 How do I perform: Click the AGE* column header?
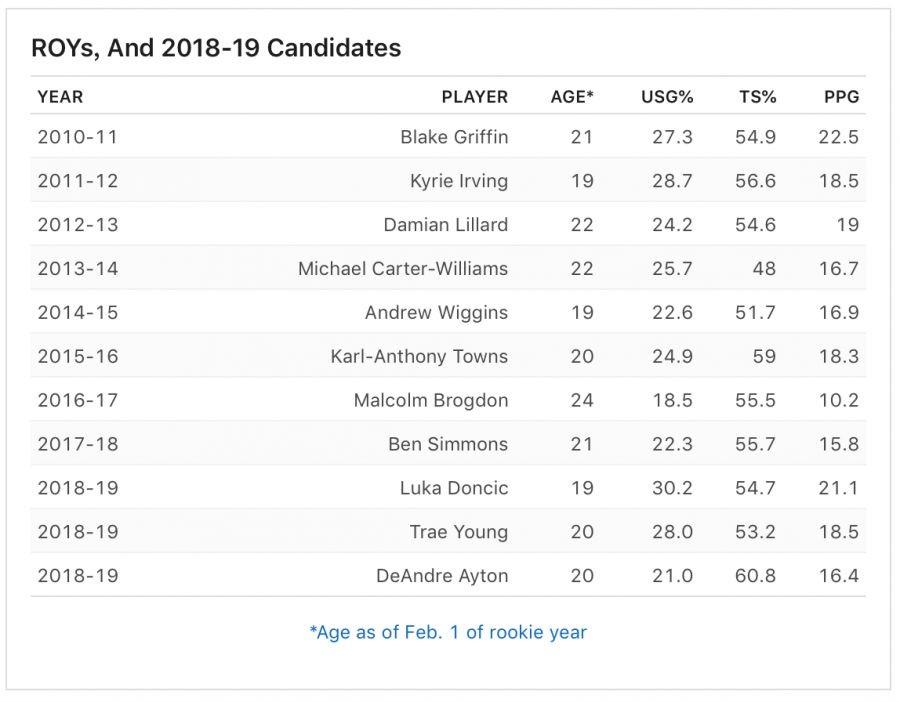(572, 97)
